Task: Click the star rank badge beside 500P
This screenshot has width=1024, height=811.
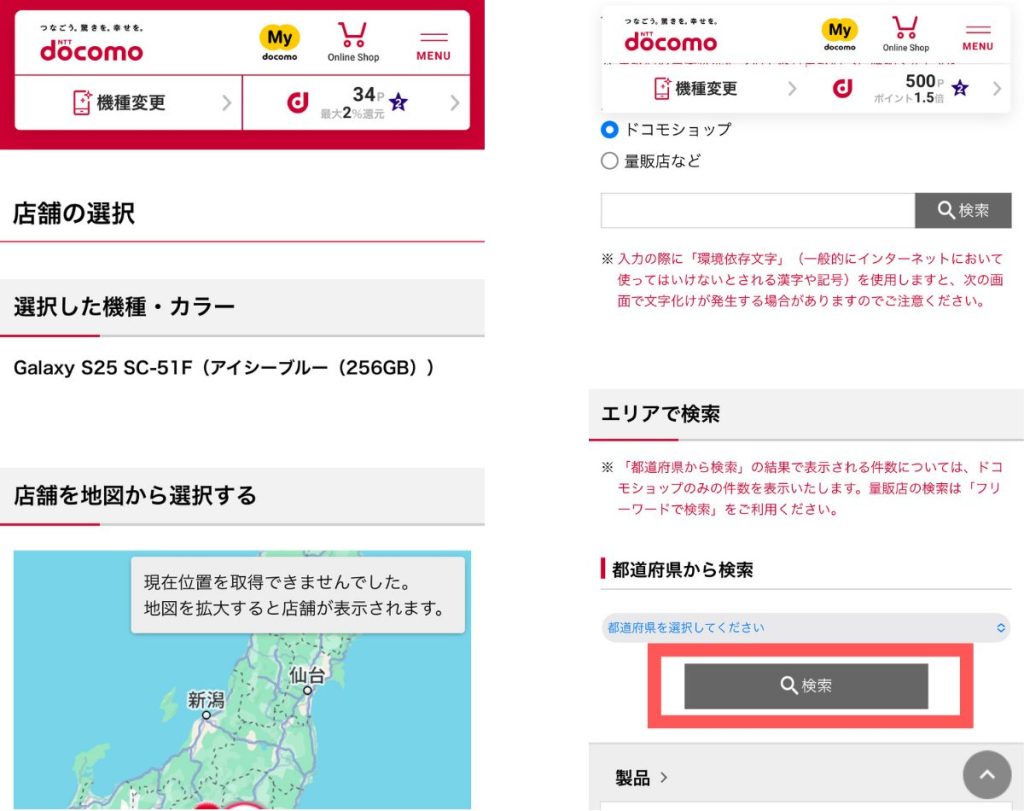Action: pos(960,88)
